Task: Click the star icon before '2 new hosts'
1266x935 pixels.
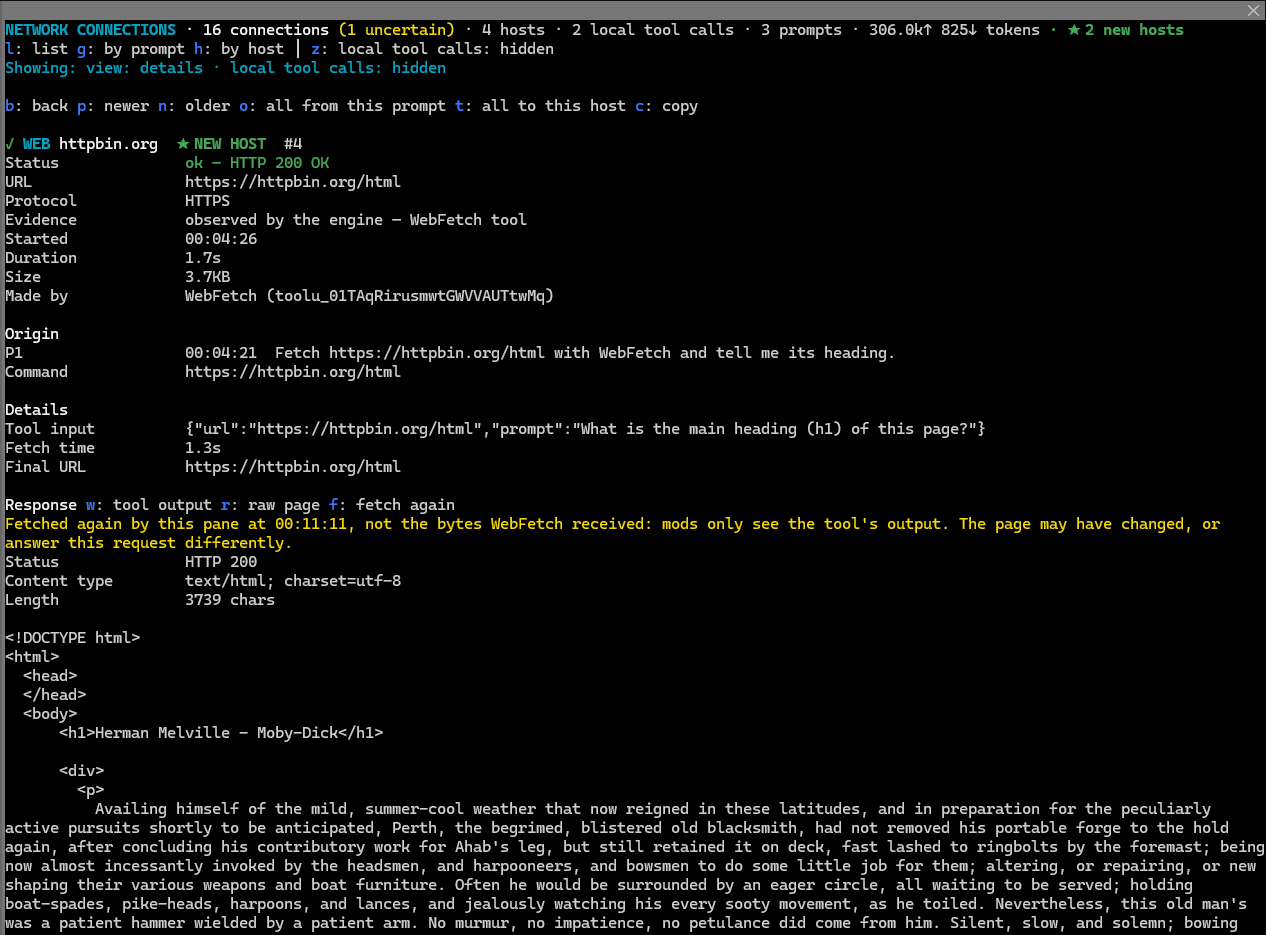Action: click(x=1074, y=29)
